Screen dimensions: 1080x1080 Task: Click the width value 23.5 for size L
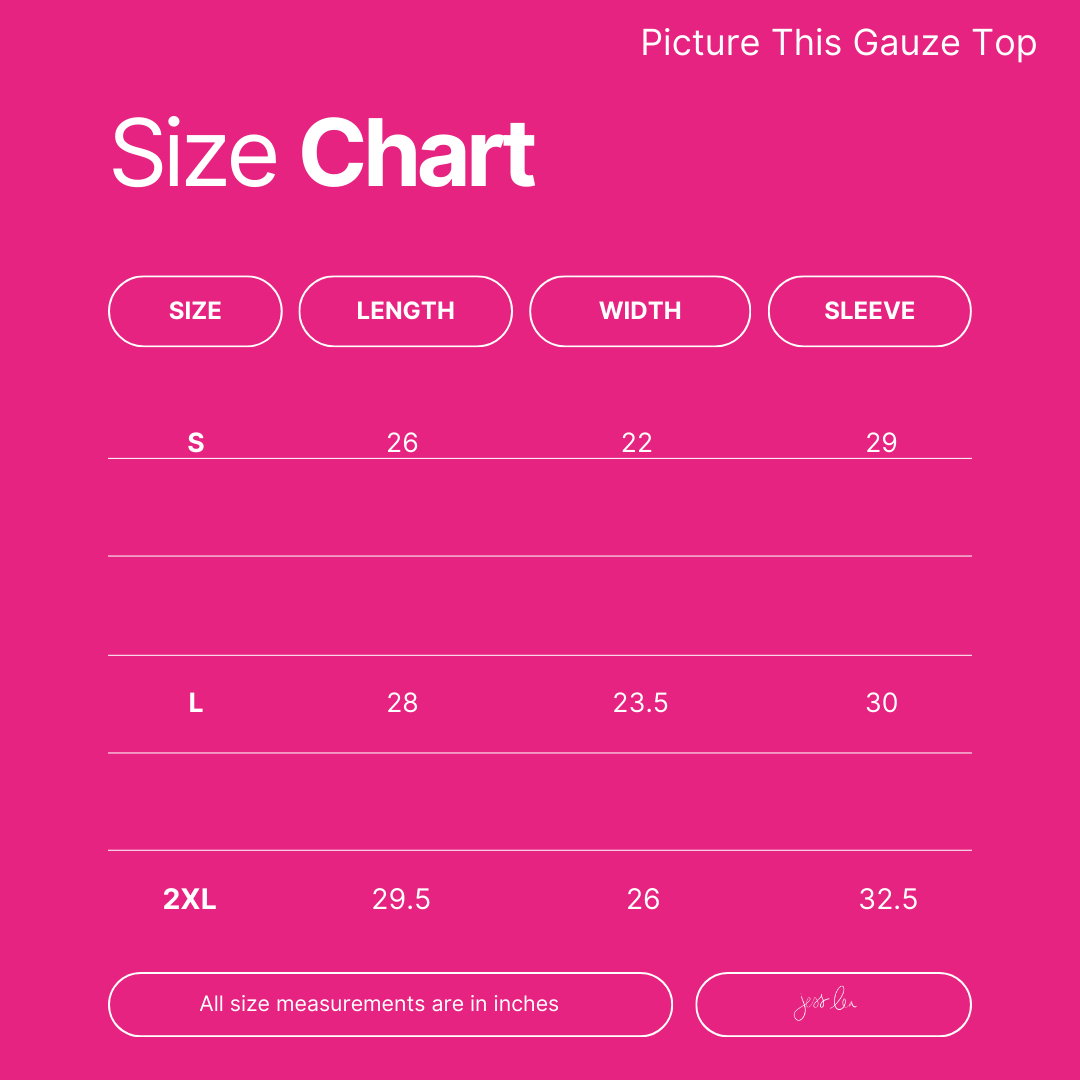pyautogui.click(x=640, y=703)
